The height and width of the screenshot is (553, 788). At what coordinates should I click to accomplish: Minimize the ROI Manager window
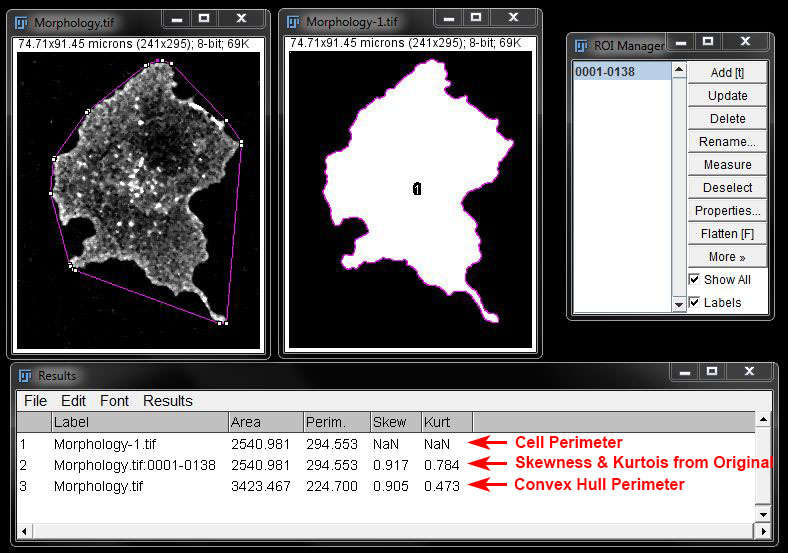point(681,42)
